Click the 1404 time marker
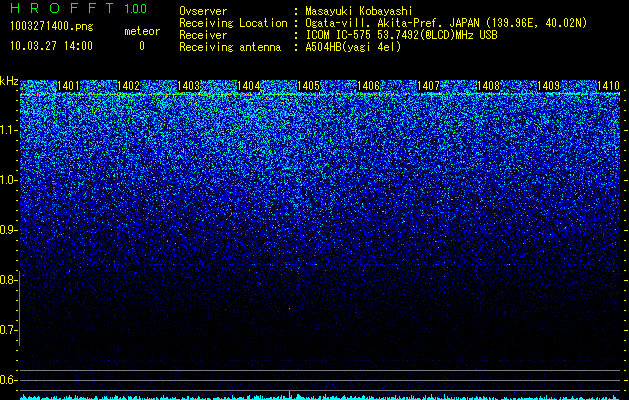Viewport: 629px width, 400px height. tap(248, 86)
